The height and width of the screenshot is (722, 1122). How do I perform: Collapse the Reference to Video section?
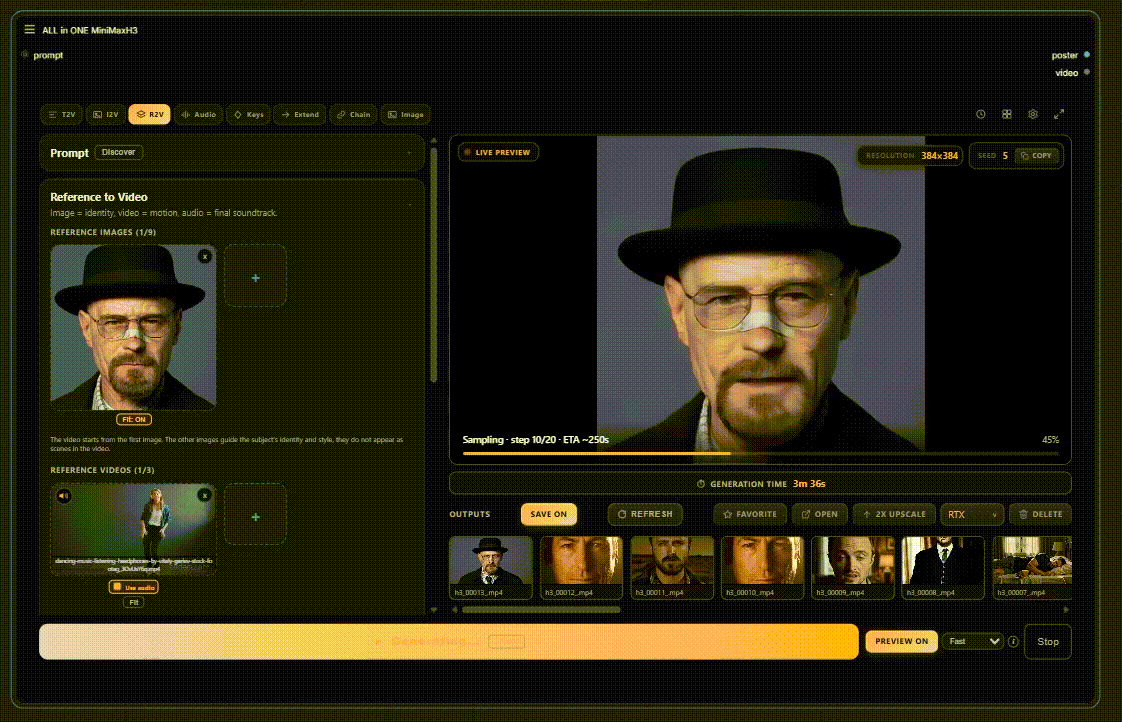409,206
